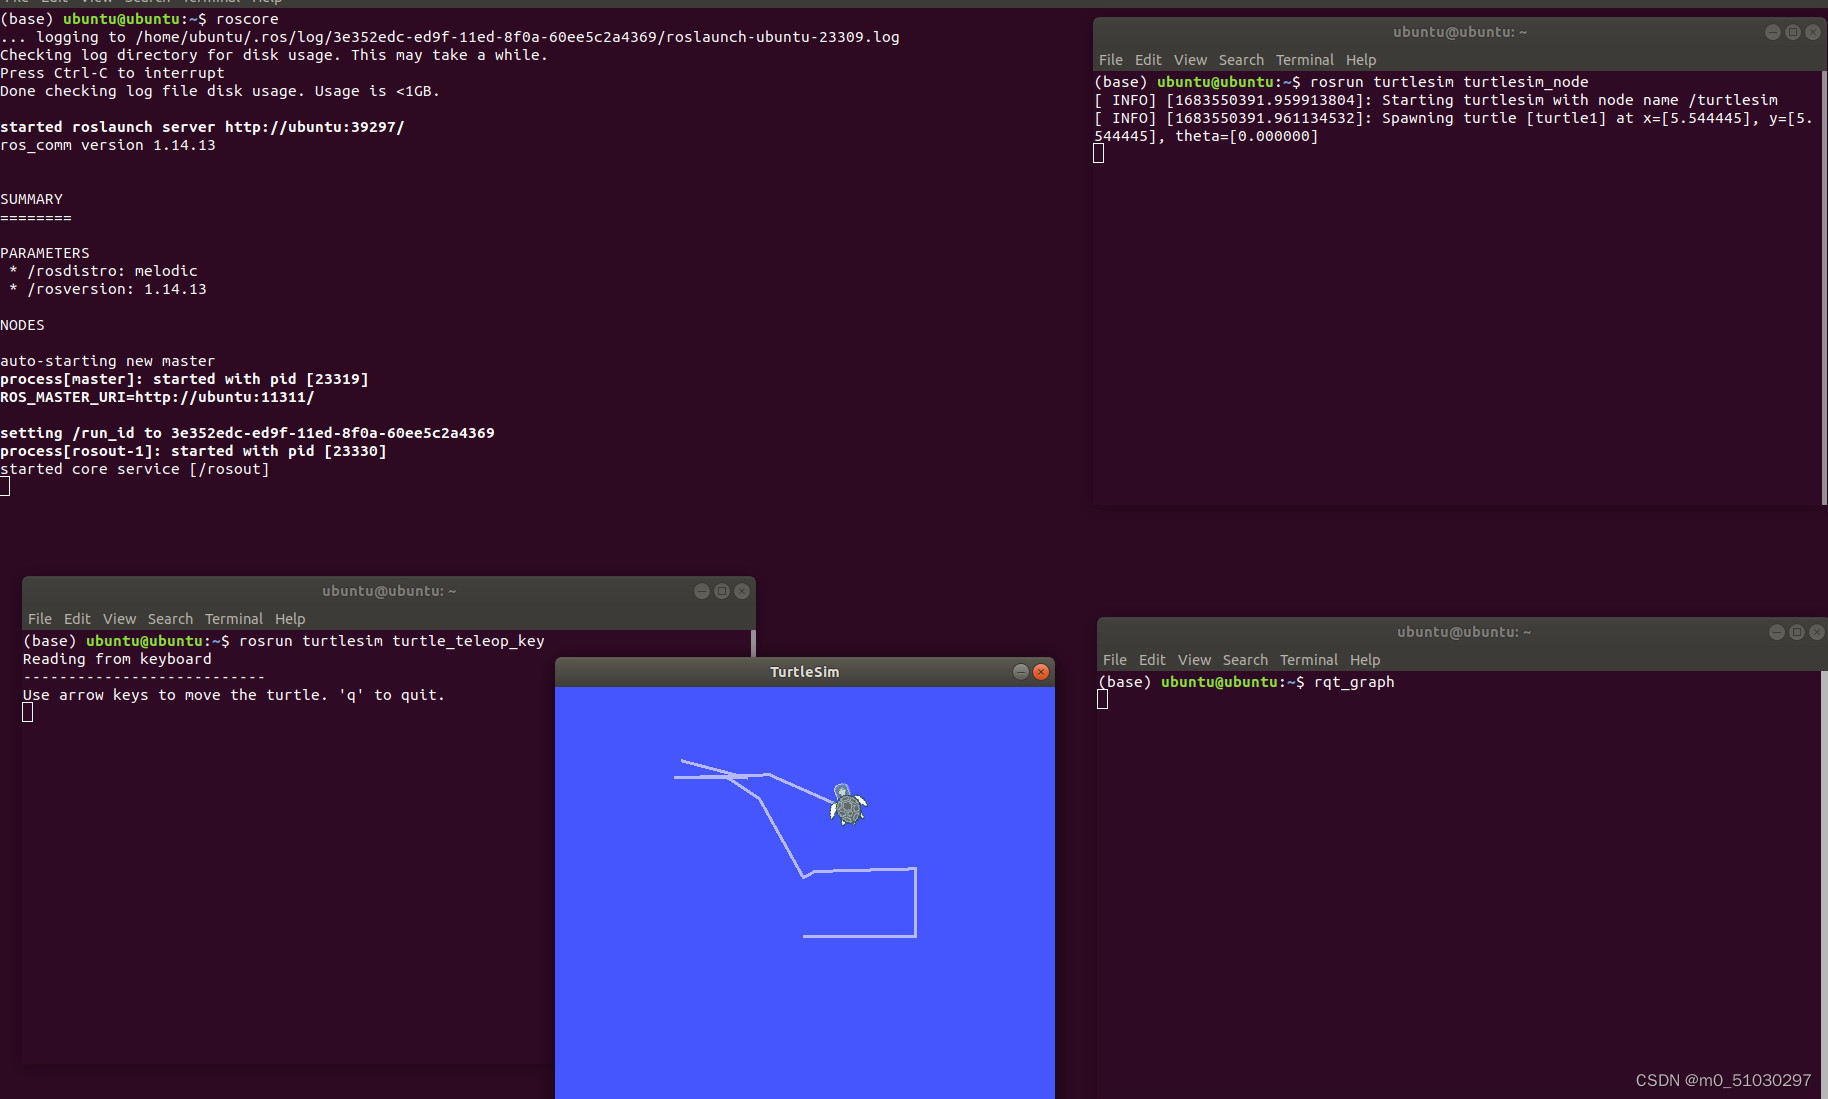Click the 'SUMMARY' heading in roscore output
The height and width of the screenshot is (1099, 1828).
click(x=31, y=199)
